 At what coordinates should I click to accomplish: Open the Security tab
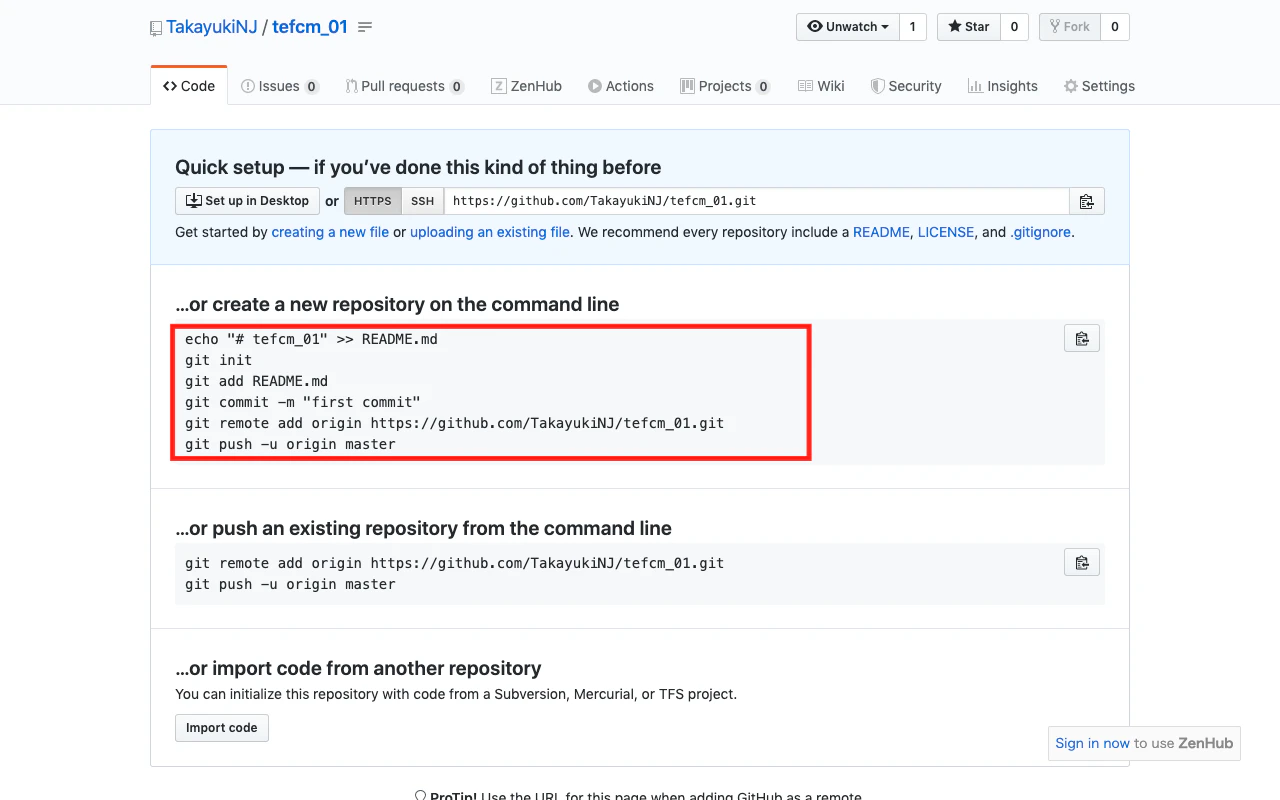tap(906, 86)
